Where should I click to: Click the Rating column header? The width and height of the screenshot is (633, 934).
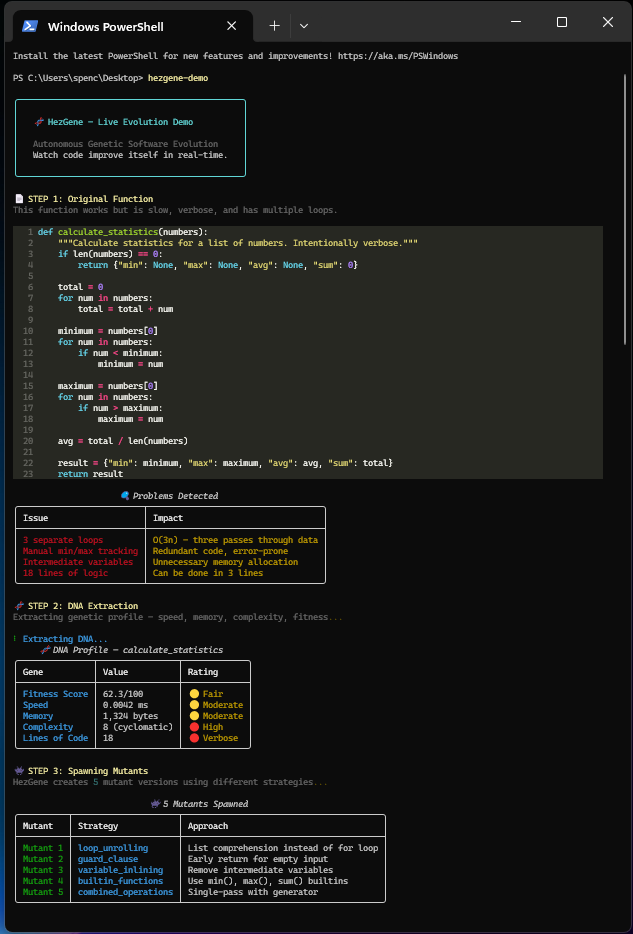[203, 672]
